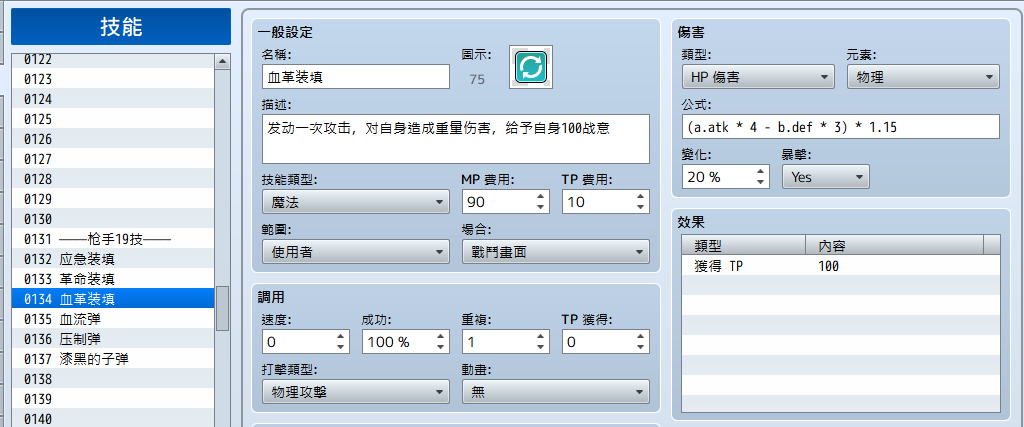
Task: Open the 技能類型 dropdown showing 魔法
Action: click(356, 202)
